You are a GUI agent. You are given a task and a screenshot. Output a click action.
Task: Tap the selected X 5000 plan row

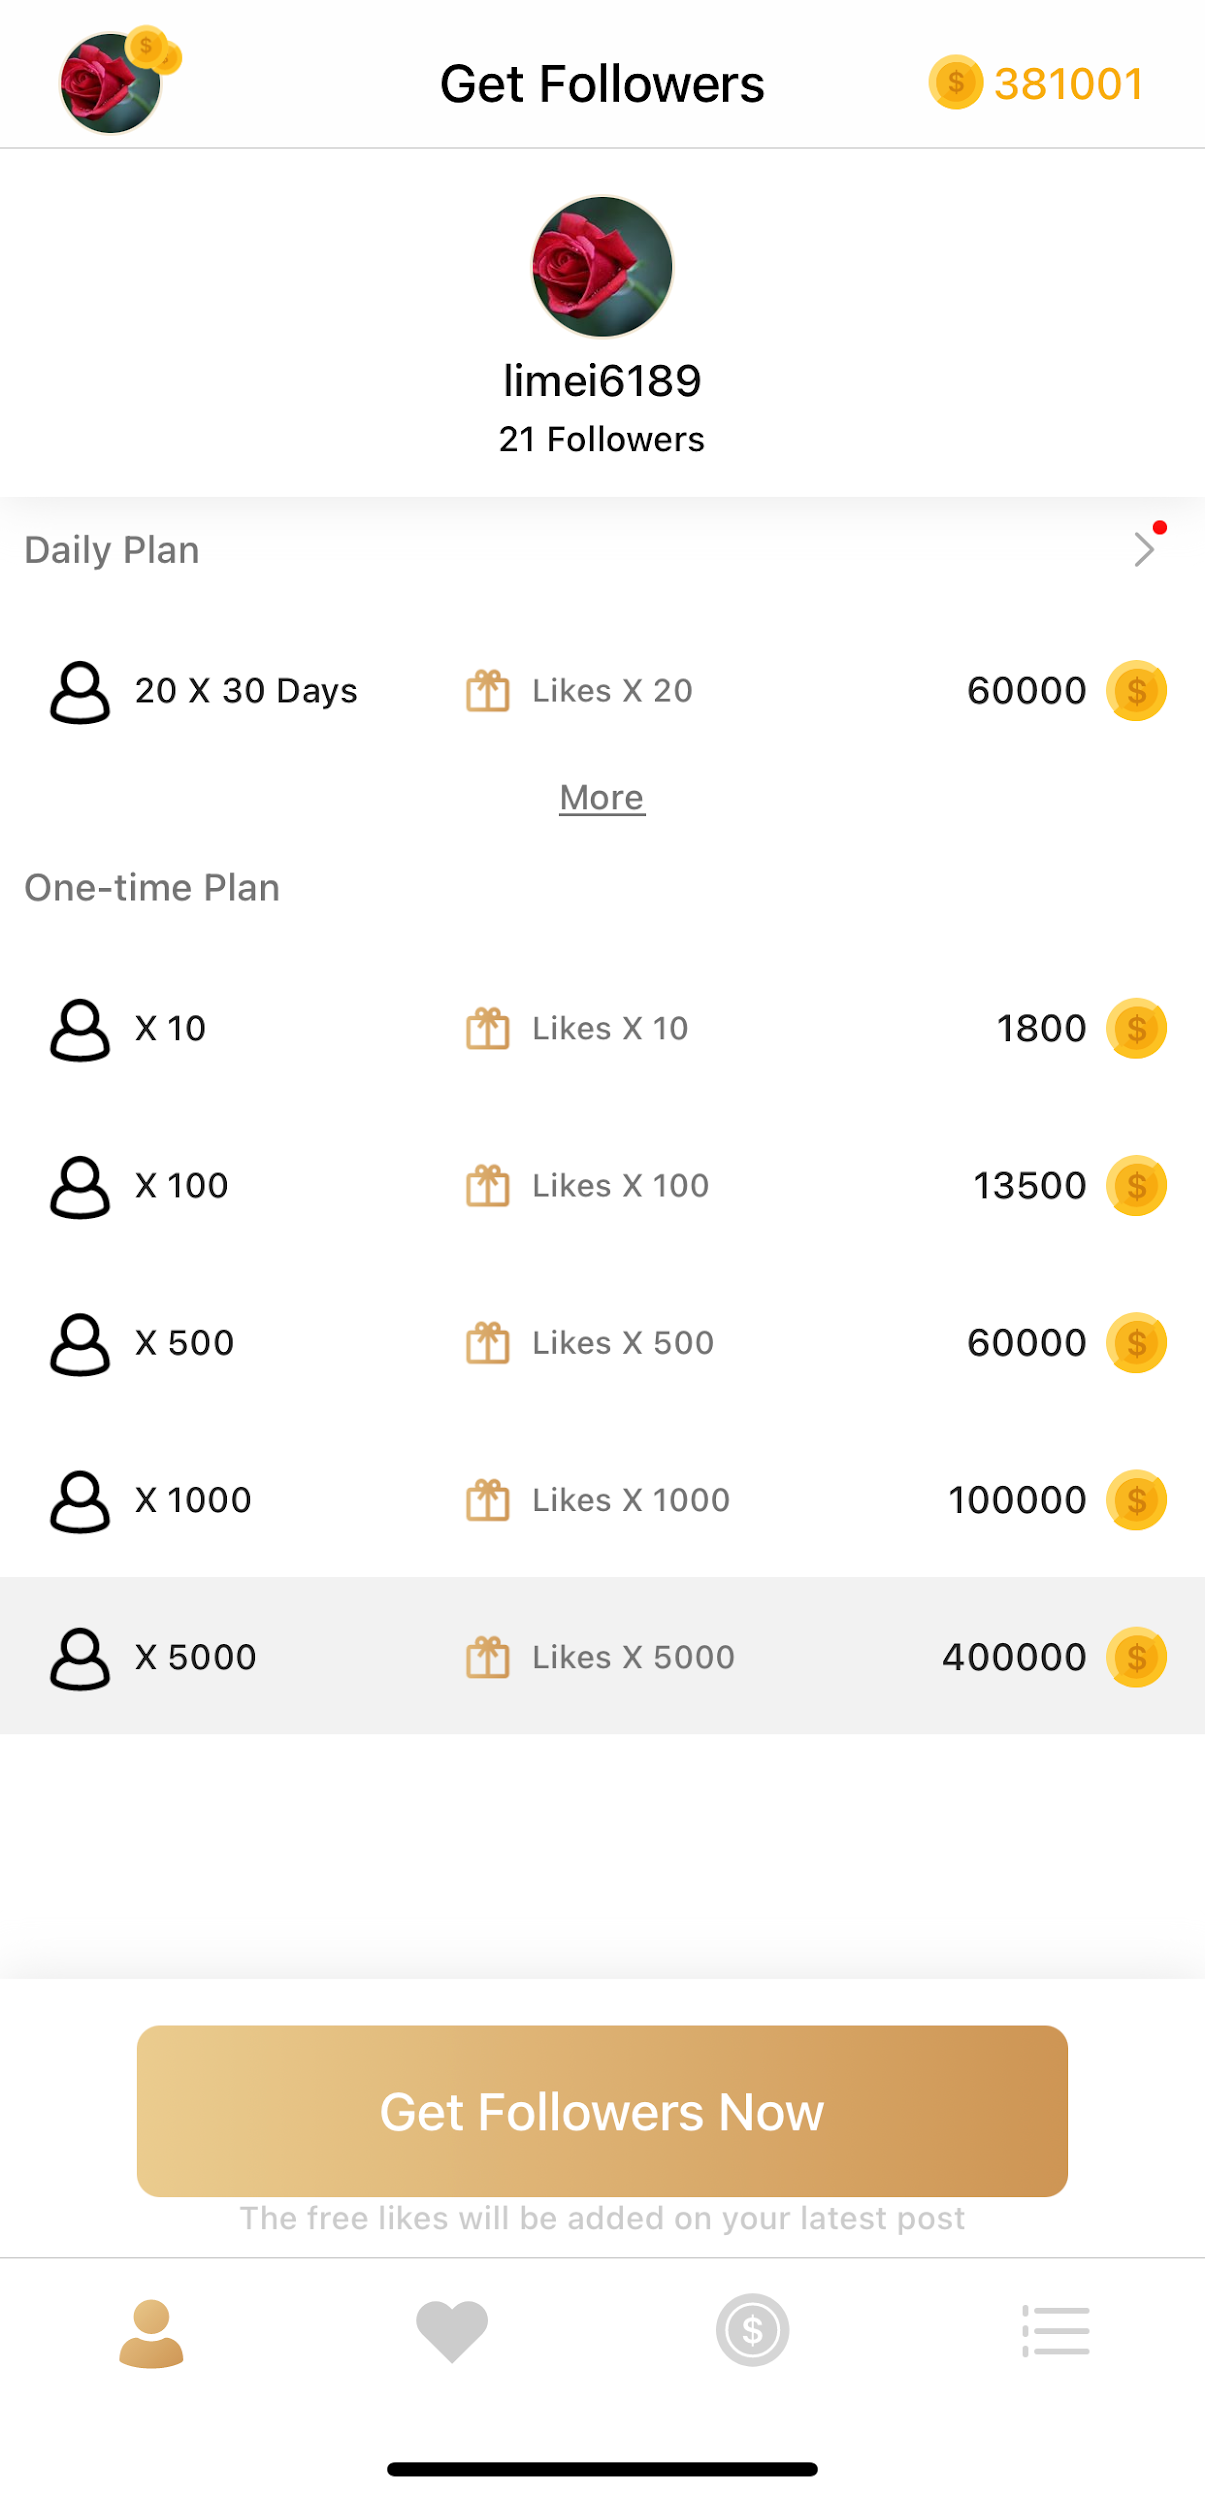(602, 1657)
